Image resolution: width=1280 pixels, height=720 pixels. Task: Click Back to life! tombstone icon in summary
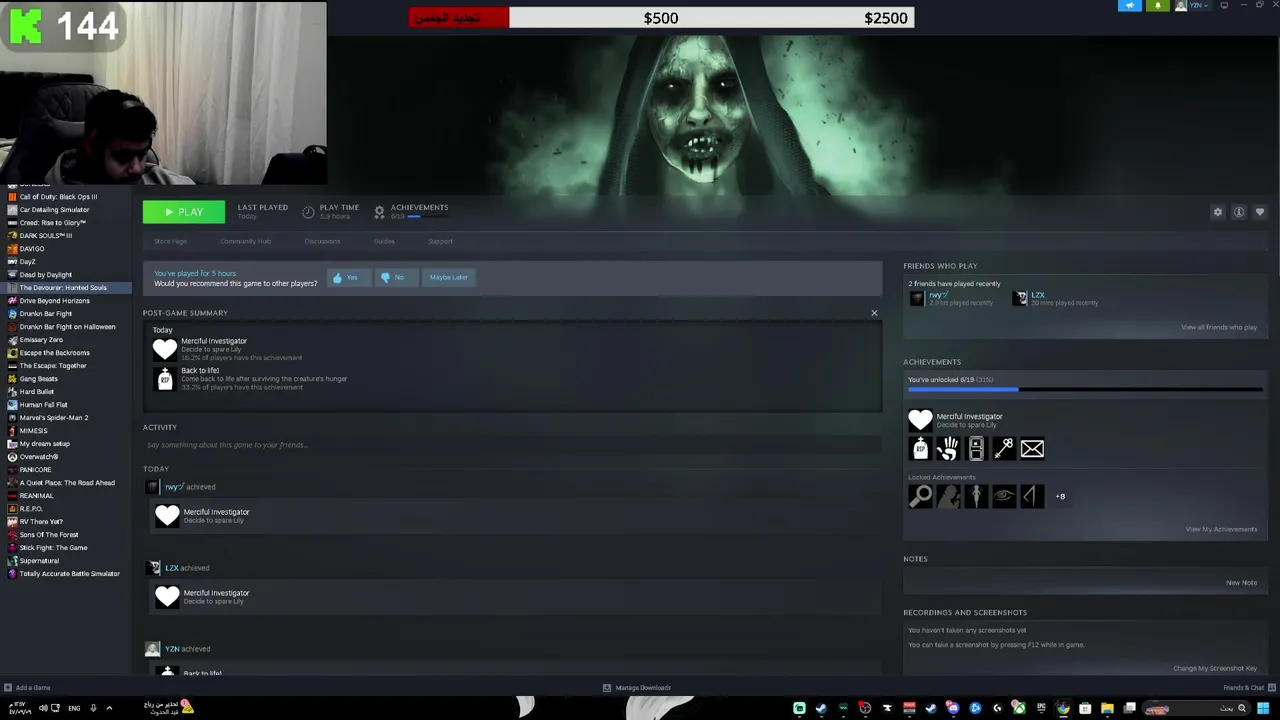[x=165, y=378]
